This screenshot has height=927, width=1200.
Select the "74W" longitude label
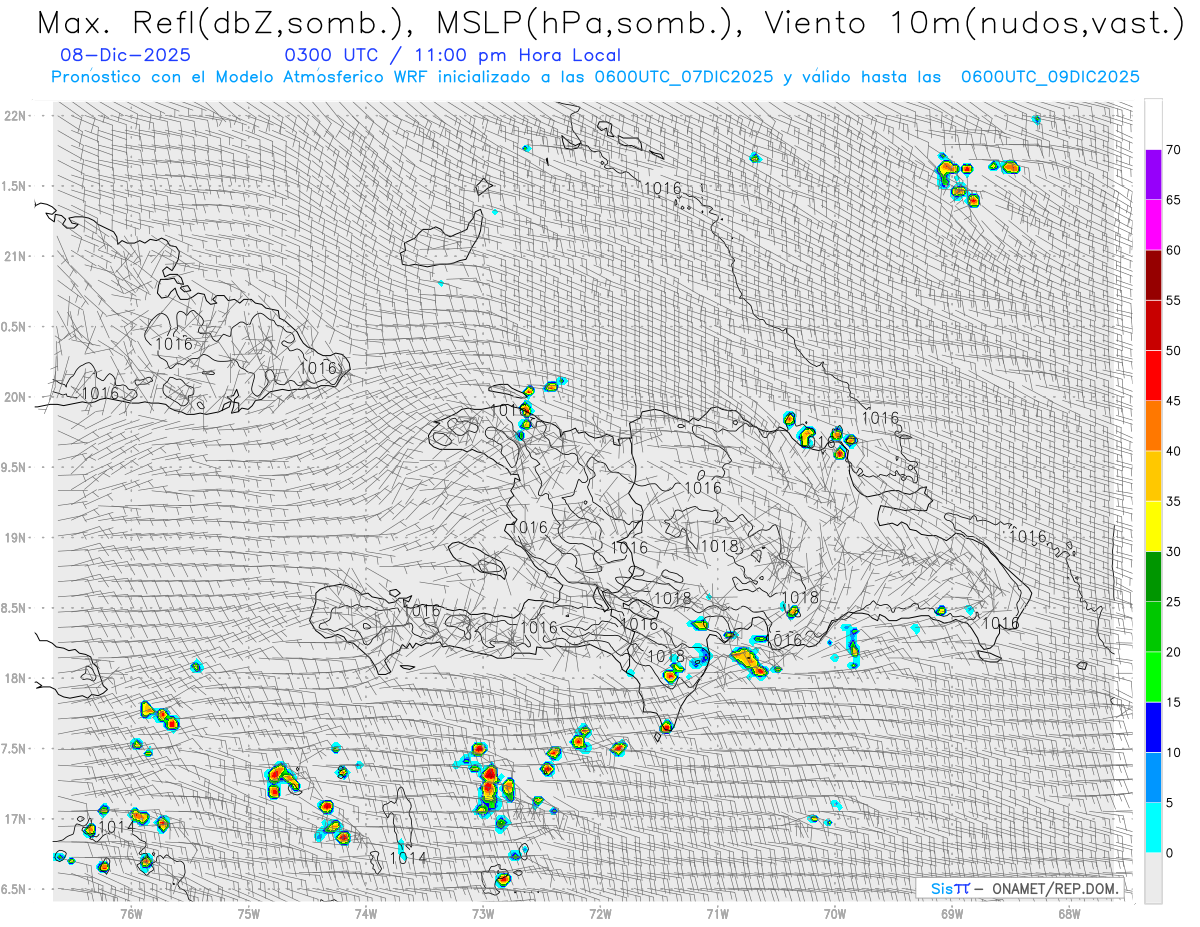point(366,913)
